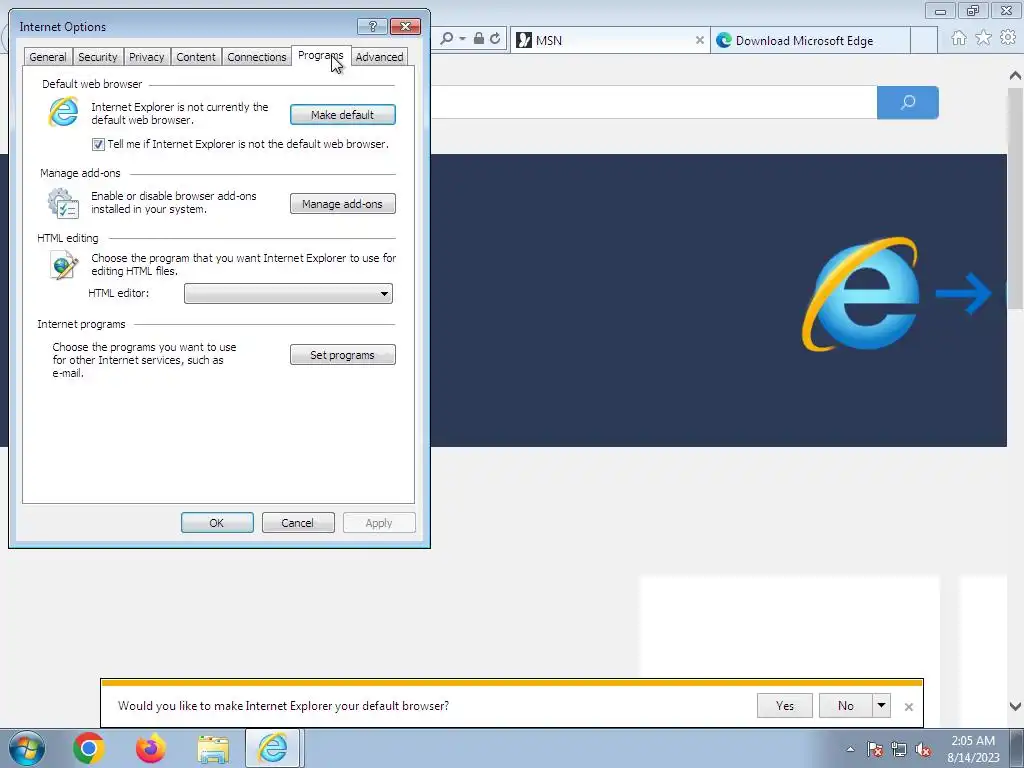Click the blue arrow in the banner
The width and height of the screenshot is (1024, 768).
click(x=964, y=293)
